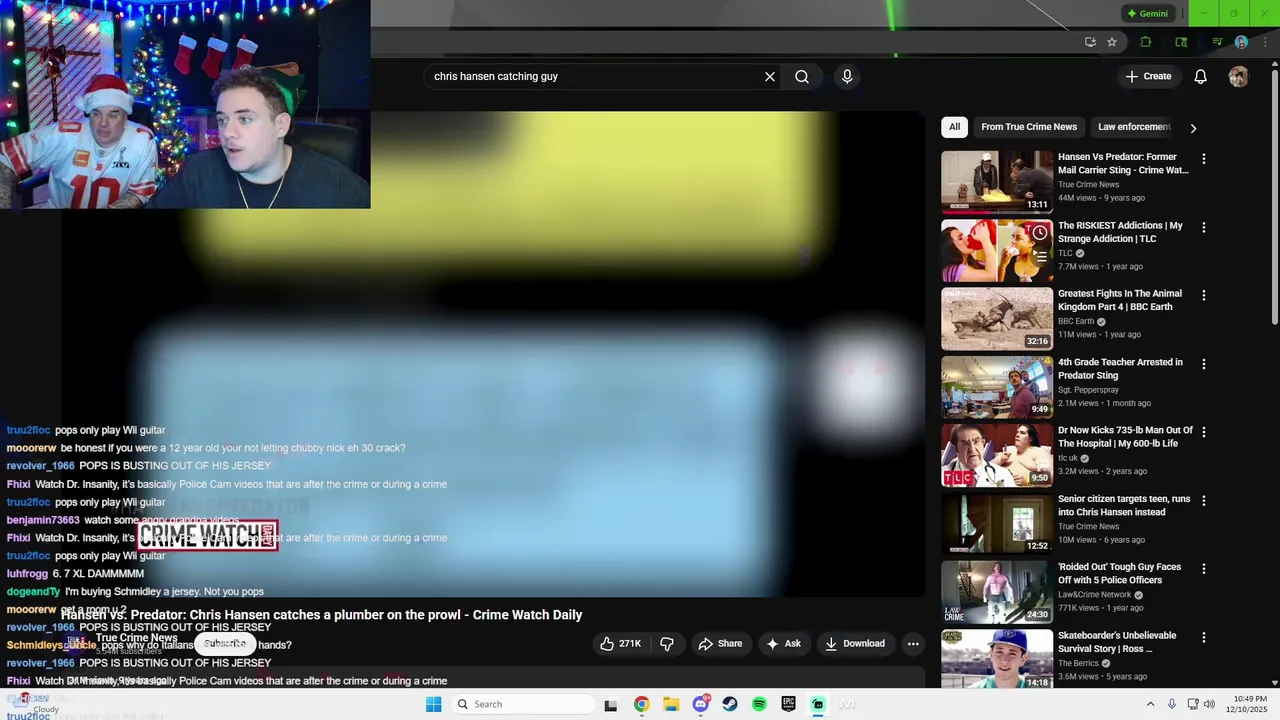Show next category chips with right arrow
The width and height of the screenshot is (1280, 720).
(1193, 128)
